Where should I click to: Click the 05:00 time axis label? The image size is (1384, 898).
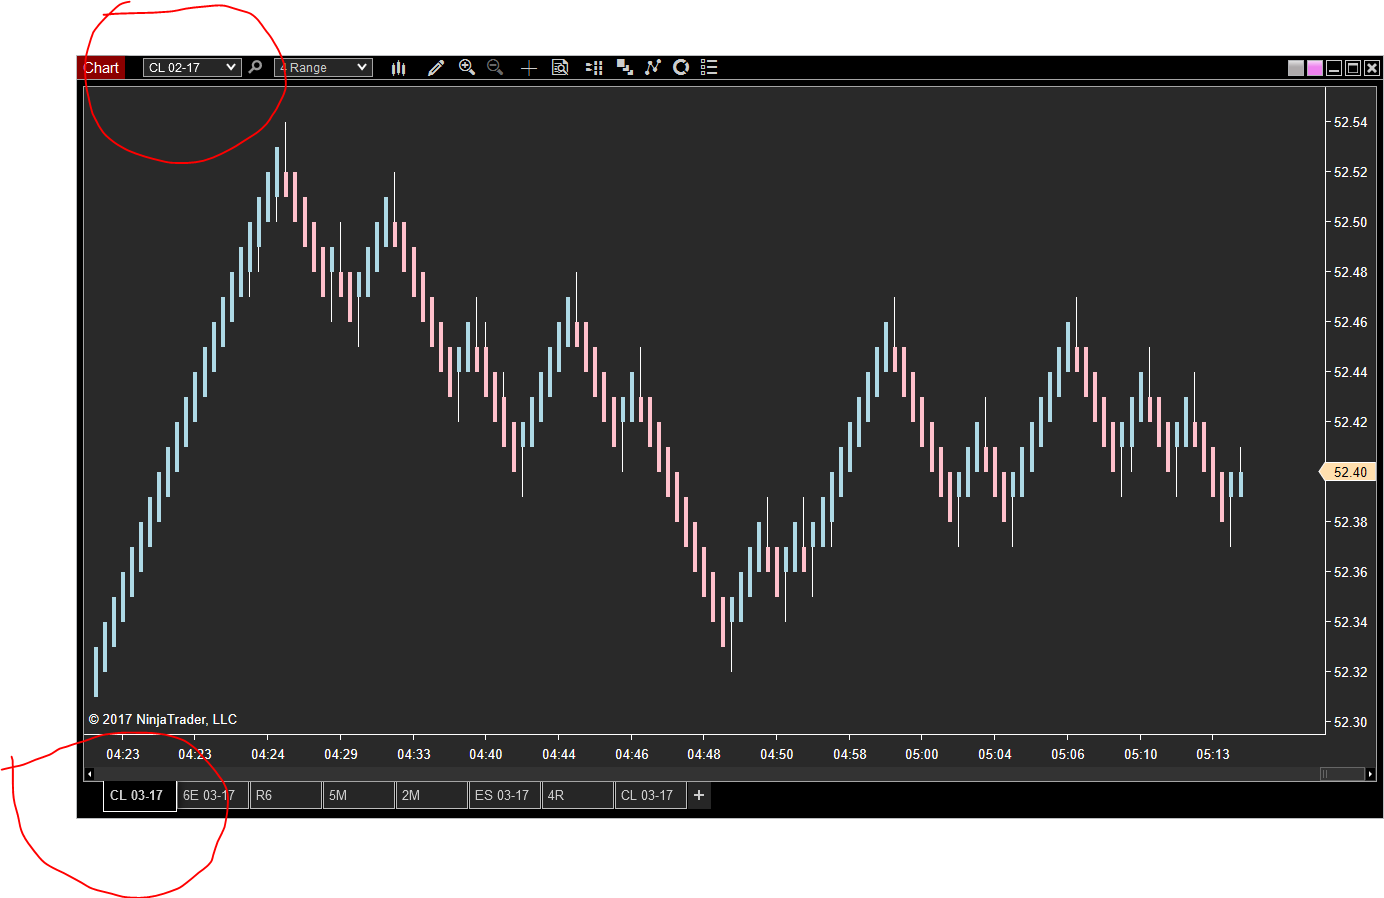[922, 754]
